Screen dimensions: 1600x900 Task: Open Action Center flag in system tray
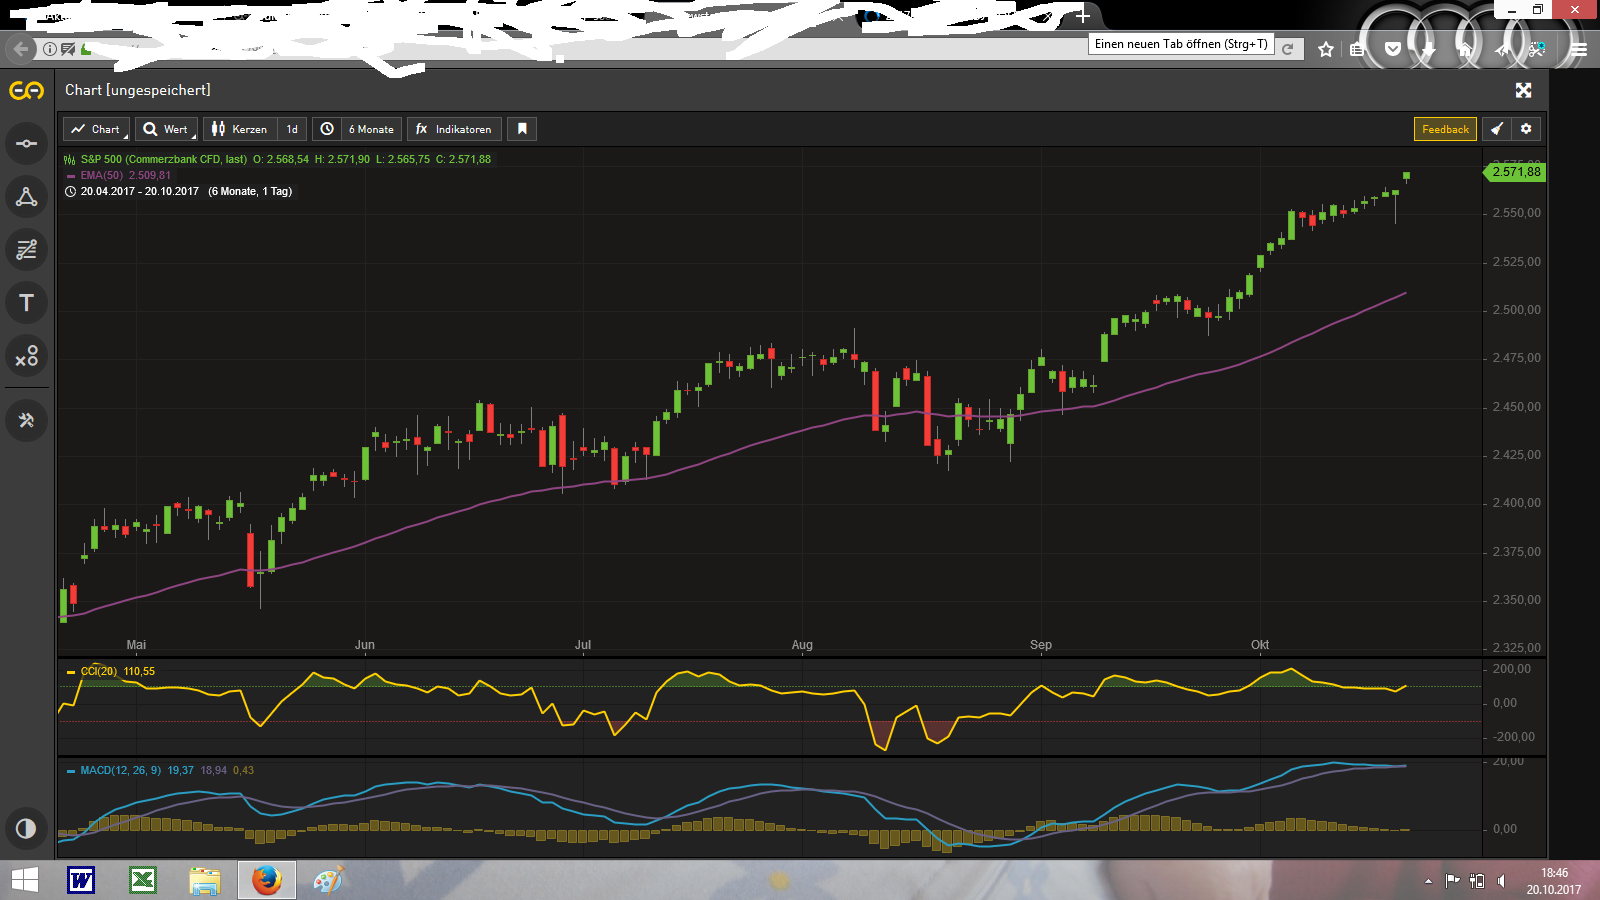(x=1452, y=881)
